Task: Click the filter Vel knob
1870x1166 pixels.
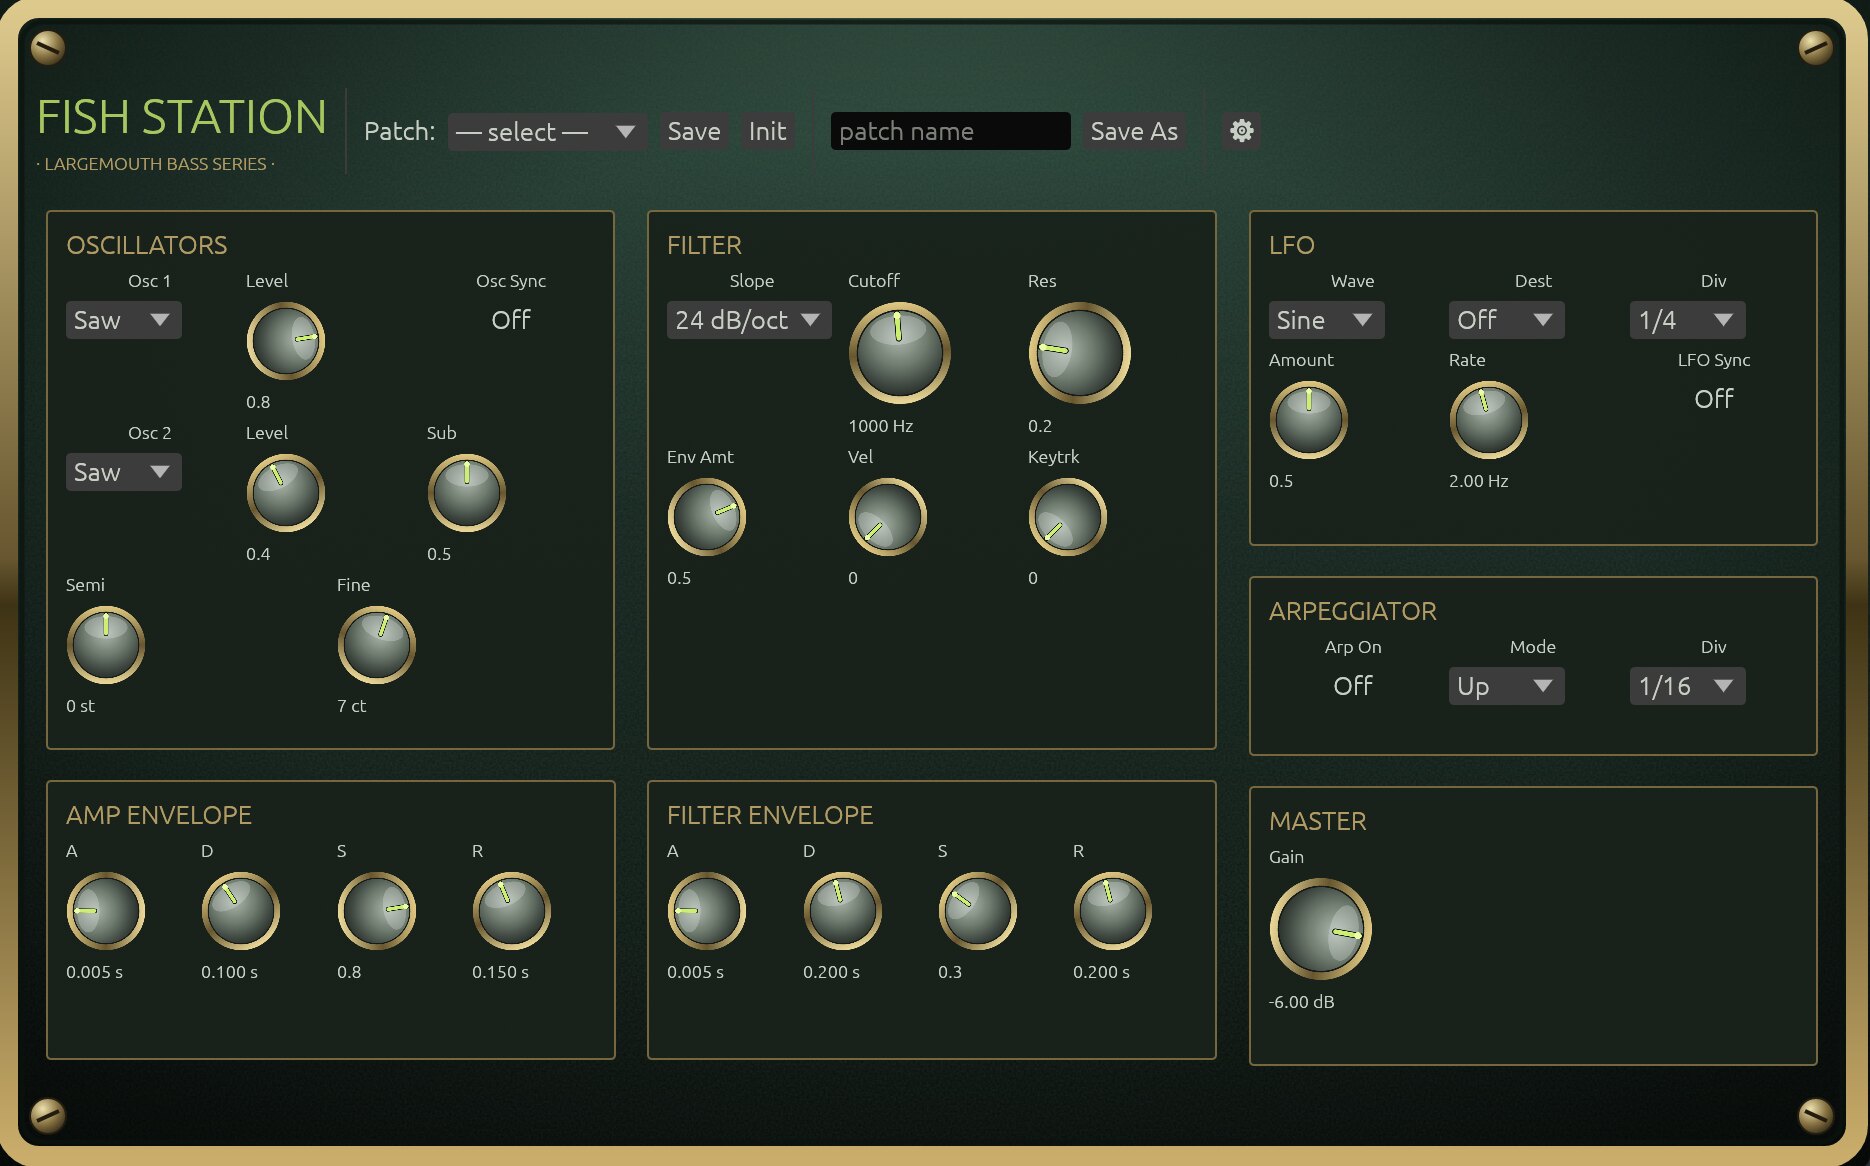Action: click(887, 517)
